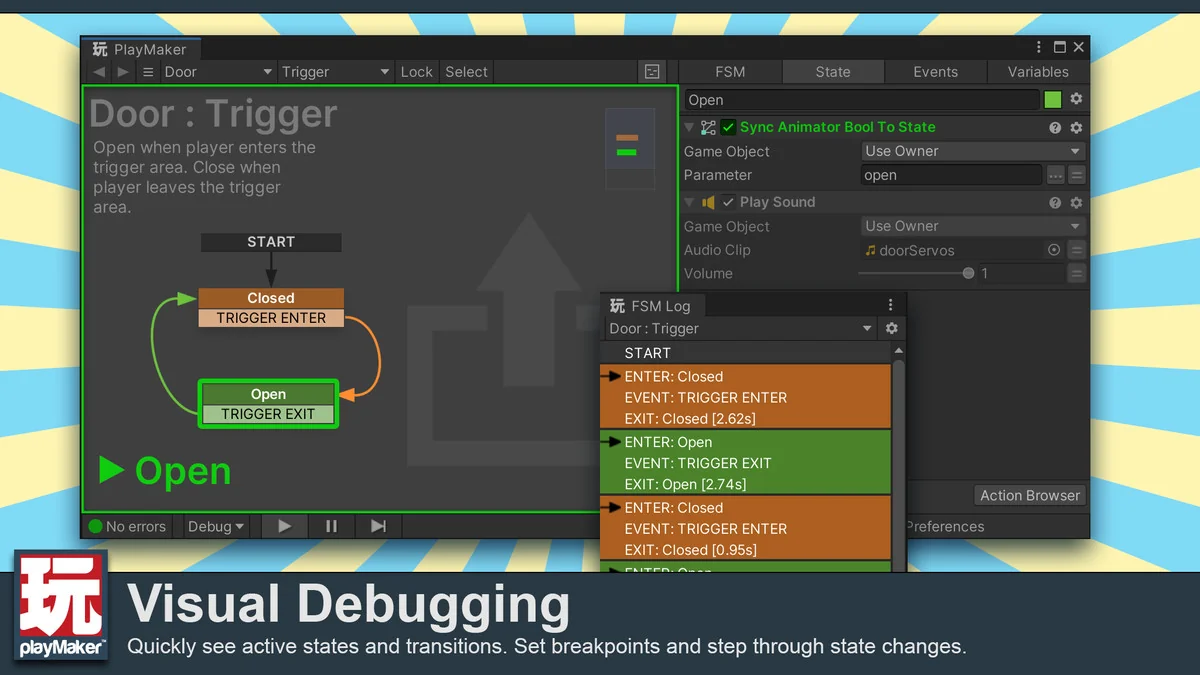Click the Play button in the debug toolbar

click(285, 526)
